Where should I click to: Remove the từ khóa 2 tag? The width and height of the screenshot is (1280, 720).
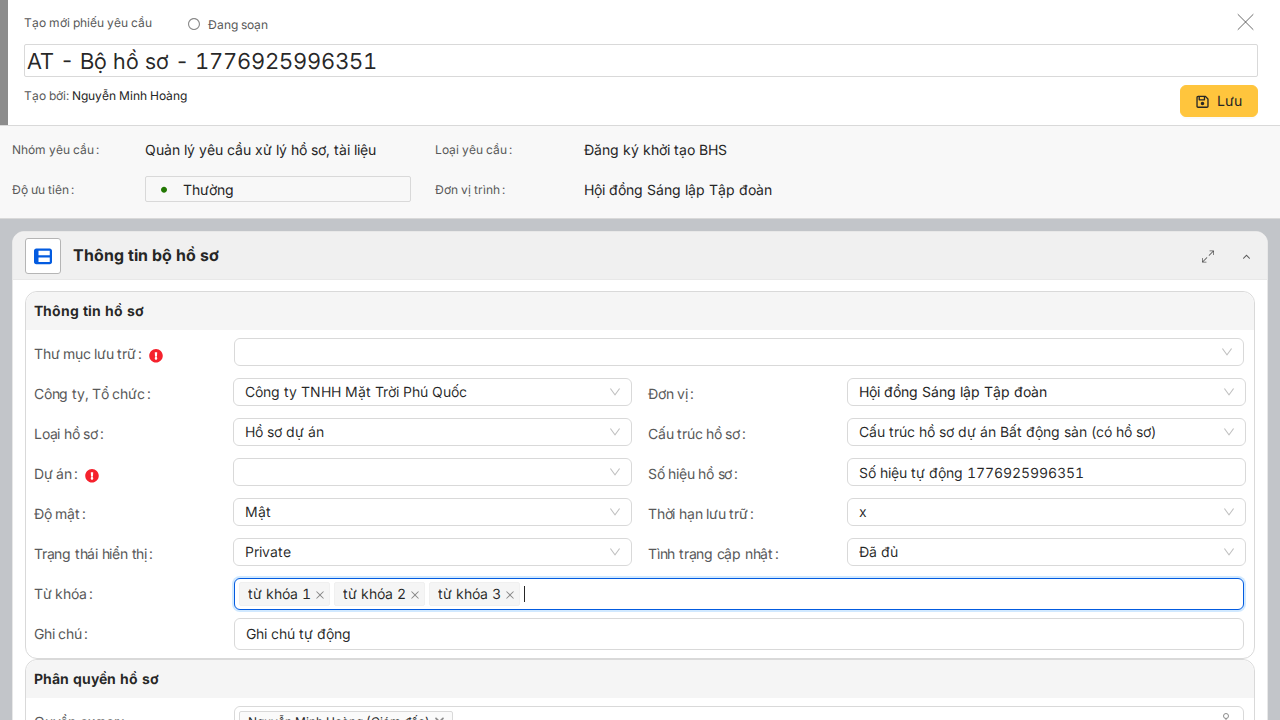[415, 595]
